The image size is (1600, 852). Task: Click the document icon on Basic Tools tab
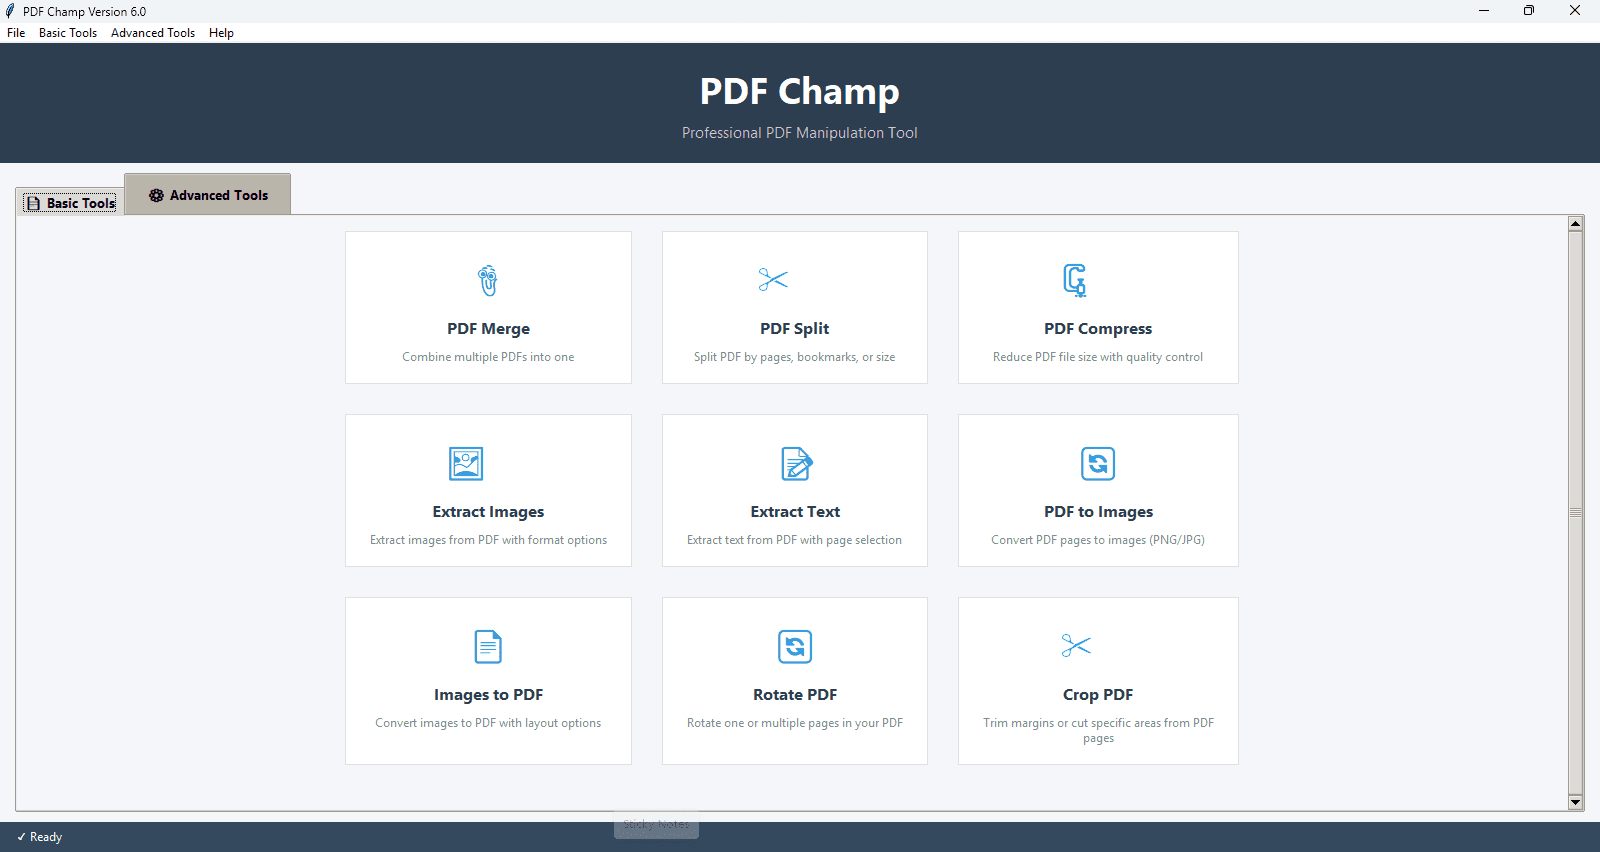[x=33, y=203]
